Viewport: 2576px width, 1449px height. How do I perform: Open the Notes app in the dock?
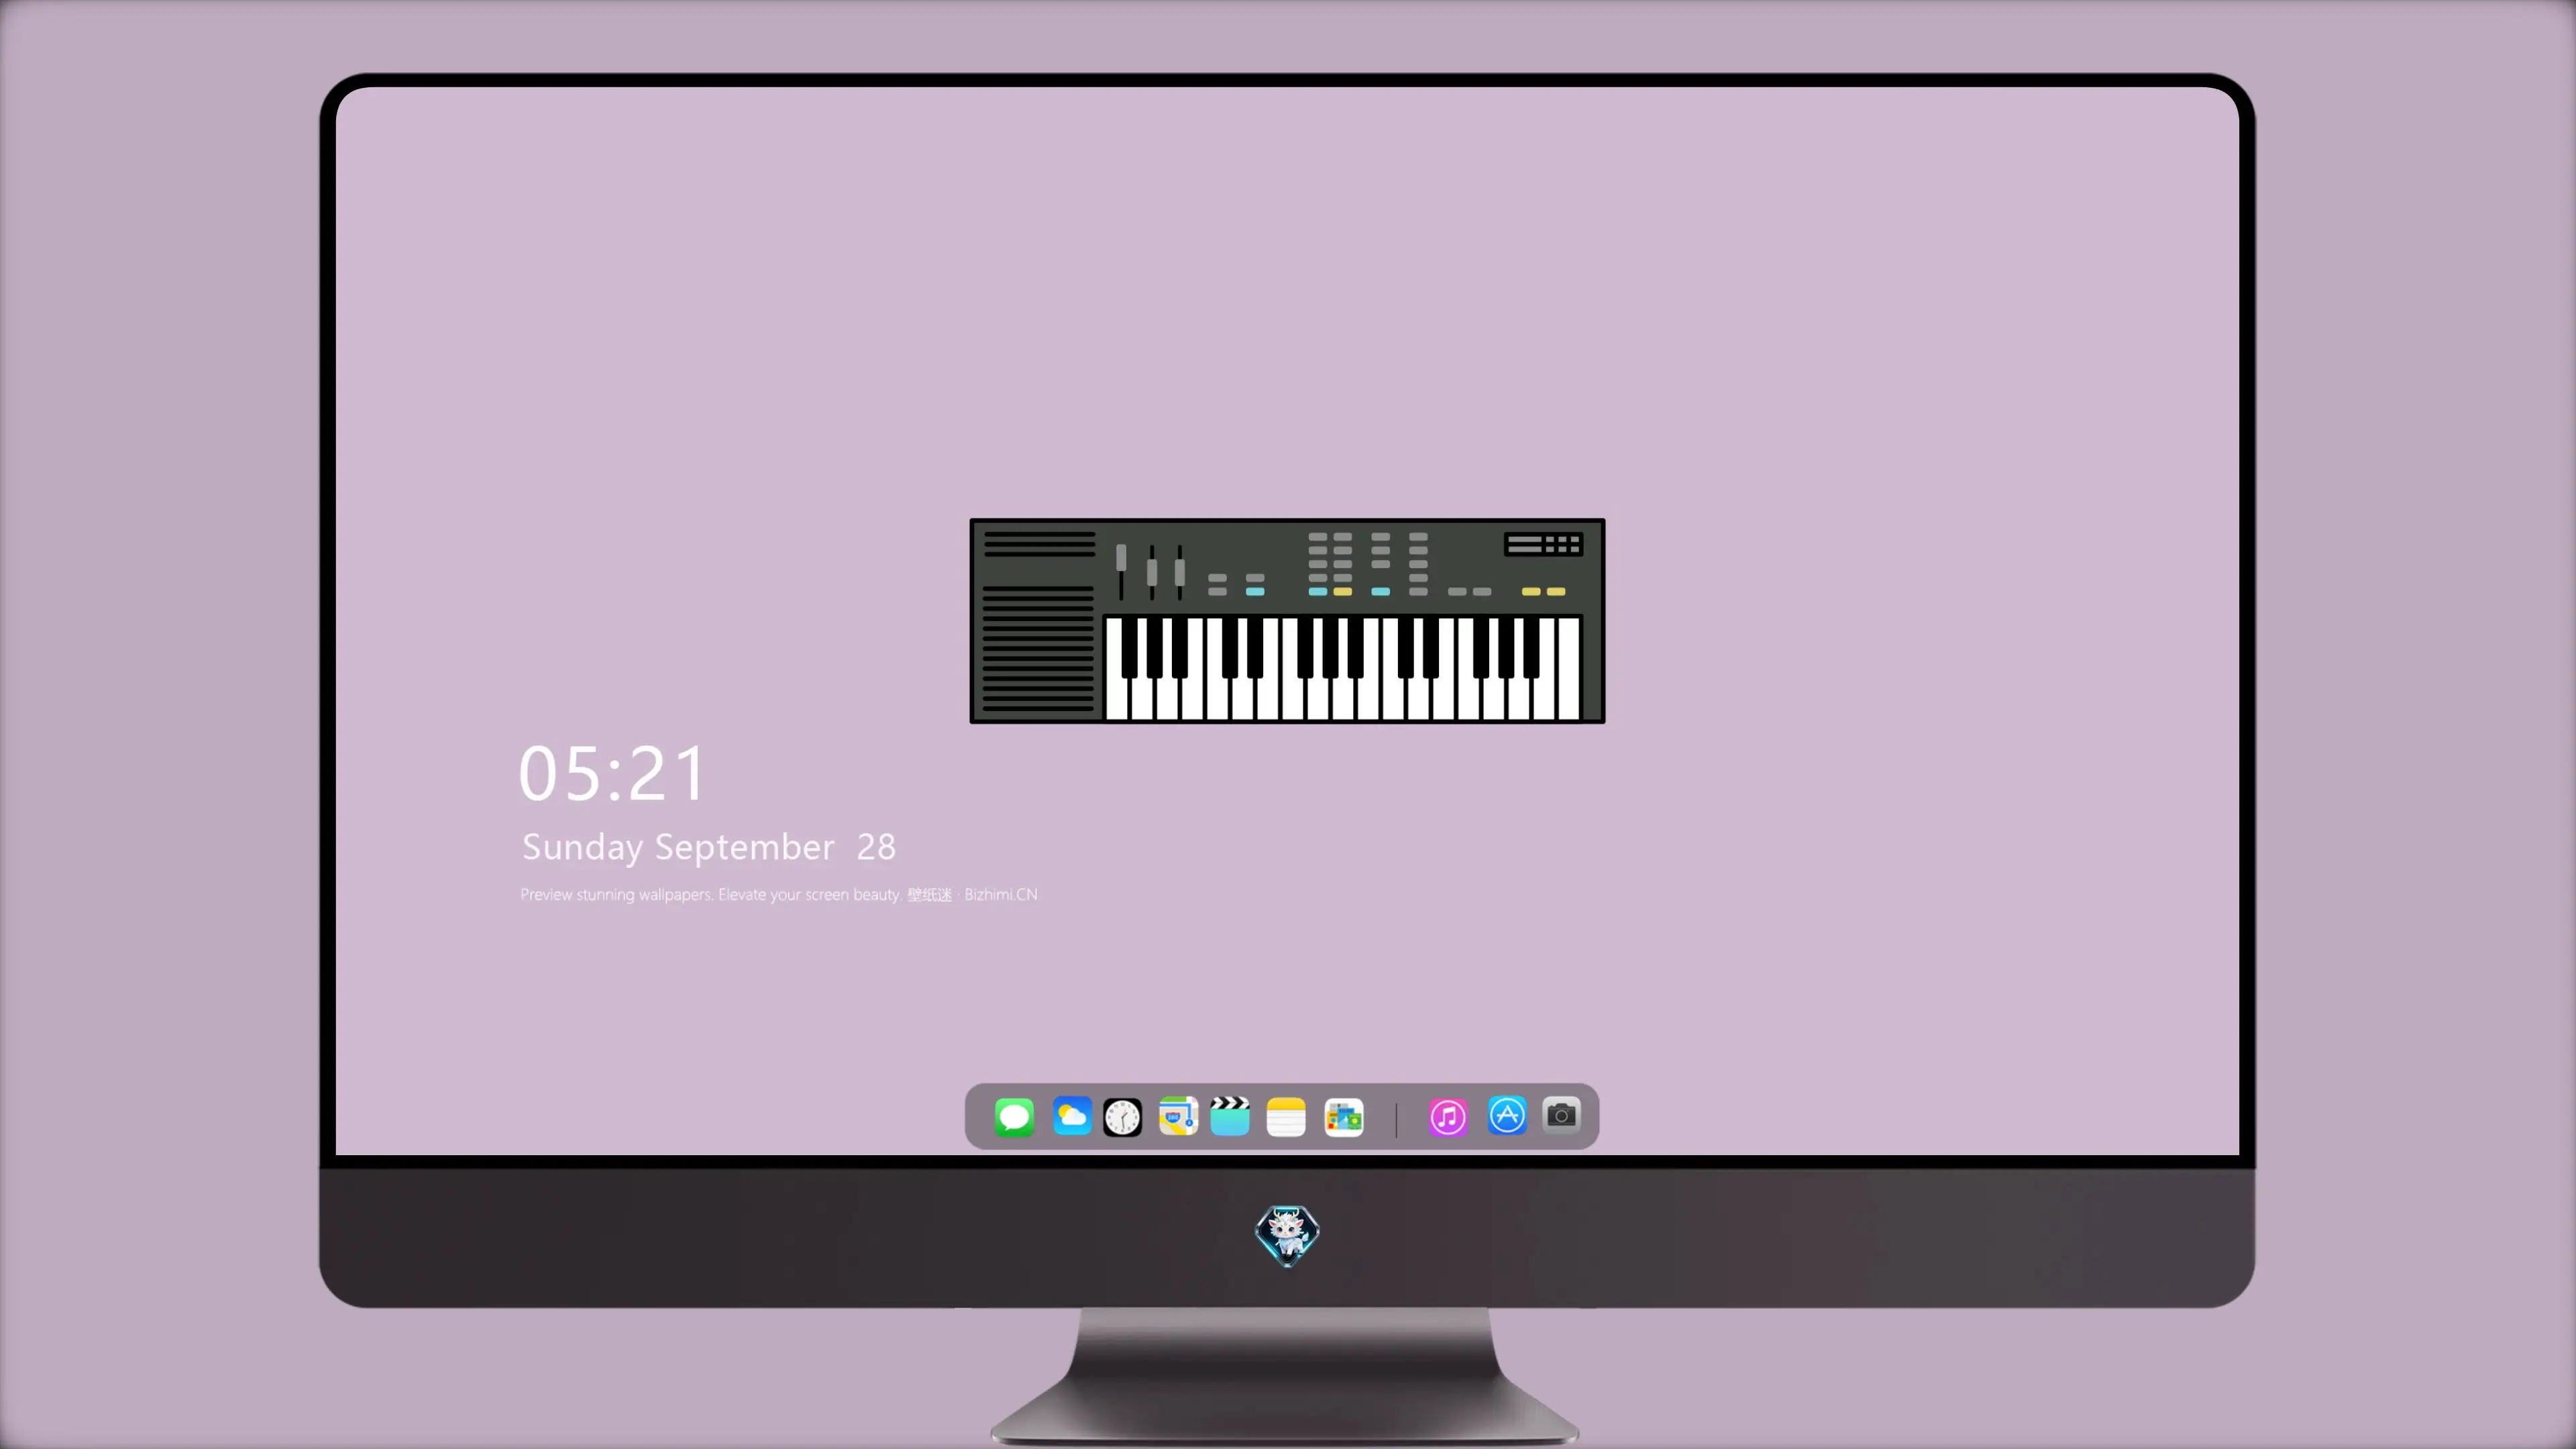(1286, 1117)
